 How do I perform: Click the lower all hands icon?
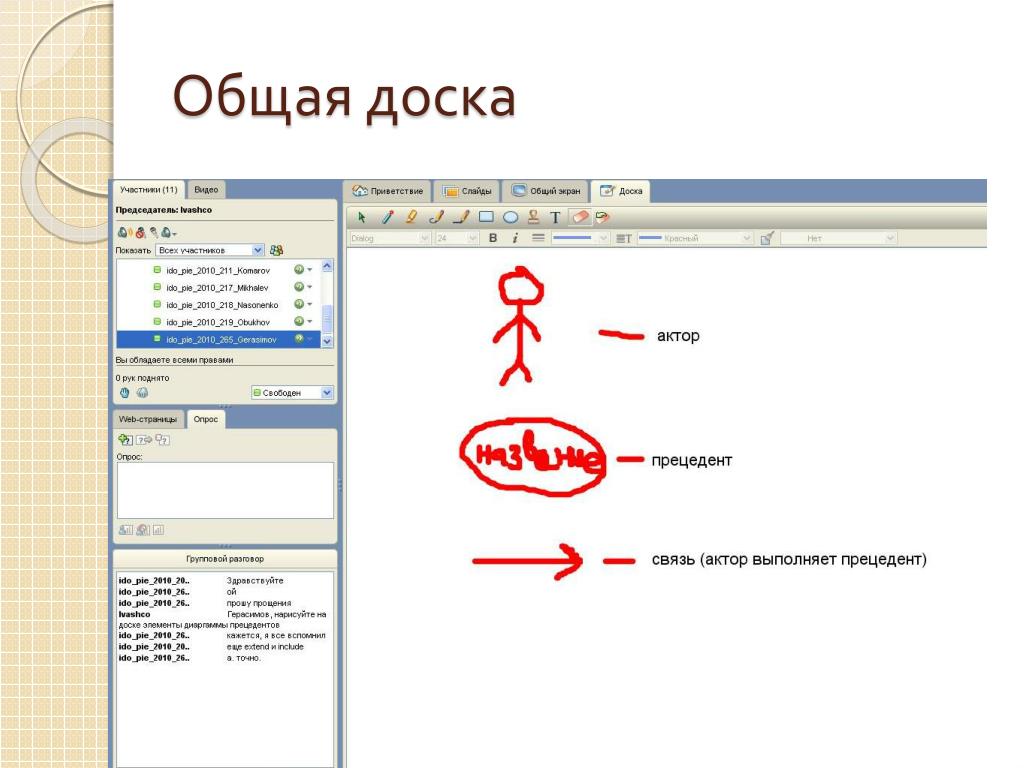click(x=142, y=392)
